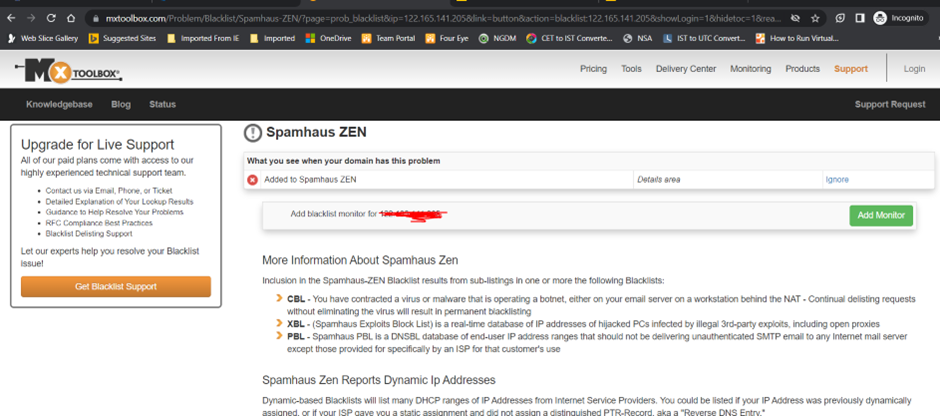The height and width of the screenshot is (416, 940).
Task: Open IST to UTC Converter bookmark
Action: pyautogui.click(x=704, y=38)
